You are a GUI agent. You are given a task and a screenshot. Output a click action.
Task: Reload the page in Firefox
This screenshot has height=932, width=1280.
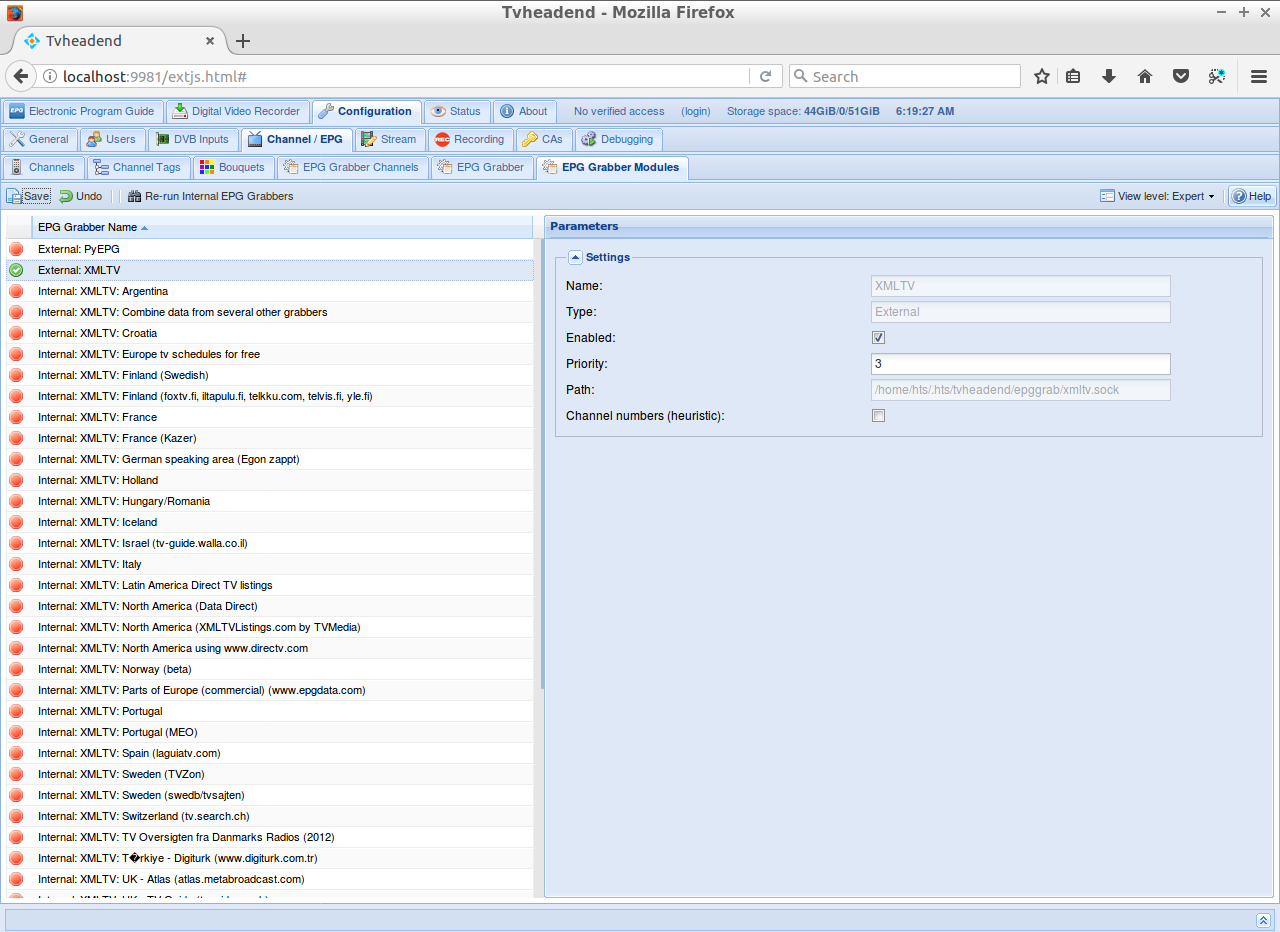click(765, 76)
